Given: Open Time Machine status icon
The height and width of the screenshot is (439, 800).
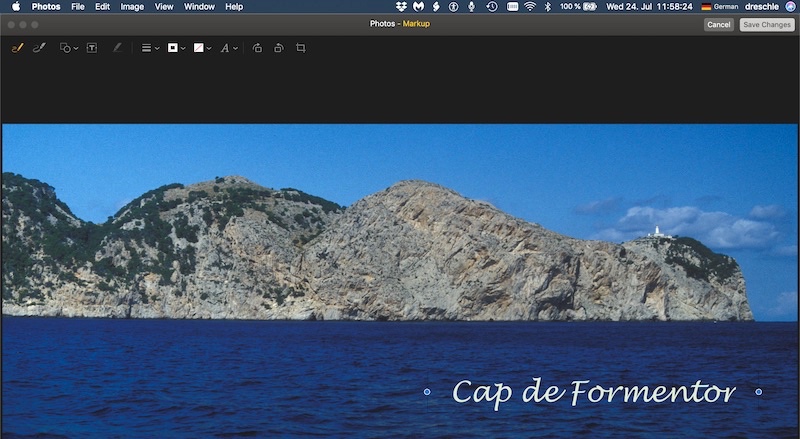Looking at the screenshot, I should (492, 6).
